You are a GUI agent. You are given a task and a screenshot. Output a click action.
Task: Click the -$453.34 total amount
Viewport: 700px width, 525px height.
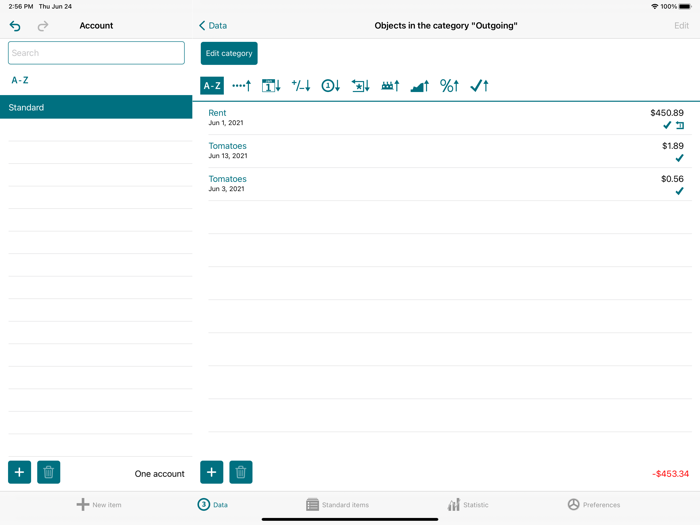[670, 474]
